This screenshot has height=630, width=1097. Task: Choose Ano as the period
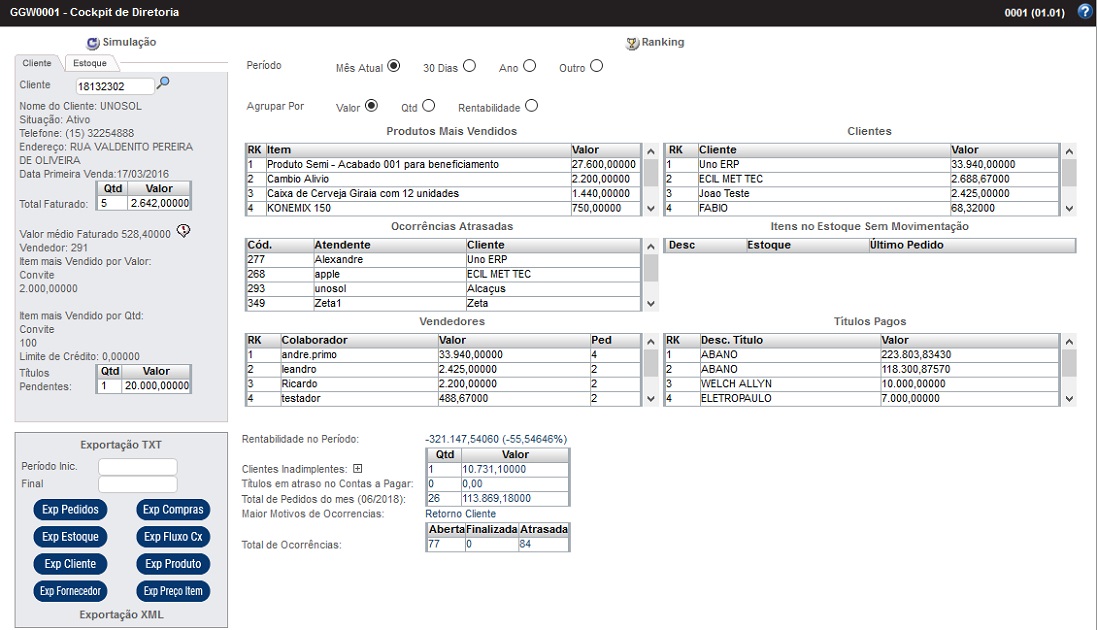530,66
